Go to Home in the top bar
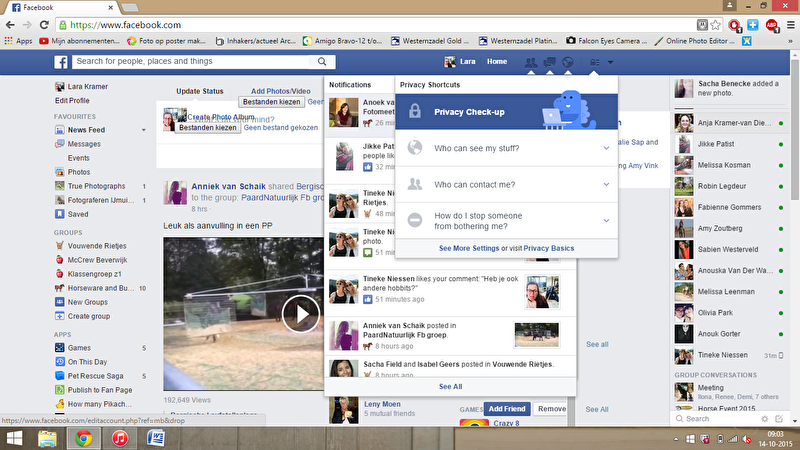Image resolution: width=800 pixels, height=450 pixels. tap(497, 62)
